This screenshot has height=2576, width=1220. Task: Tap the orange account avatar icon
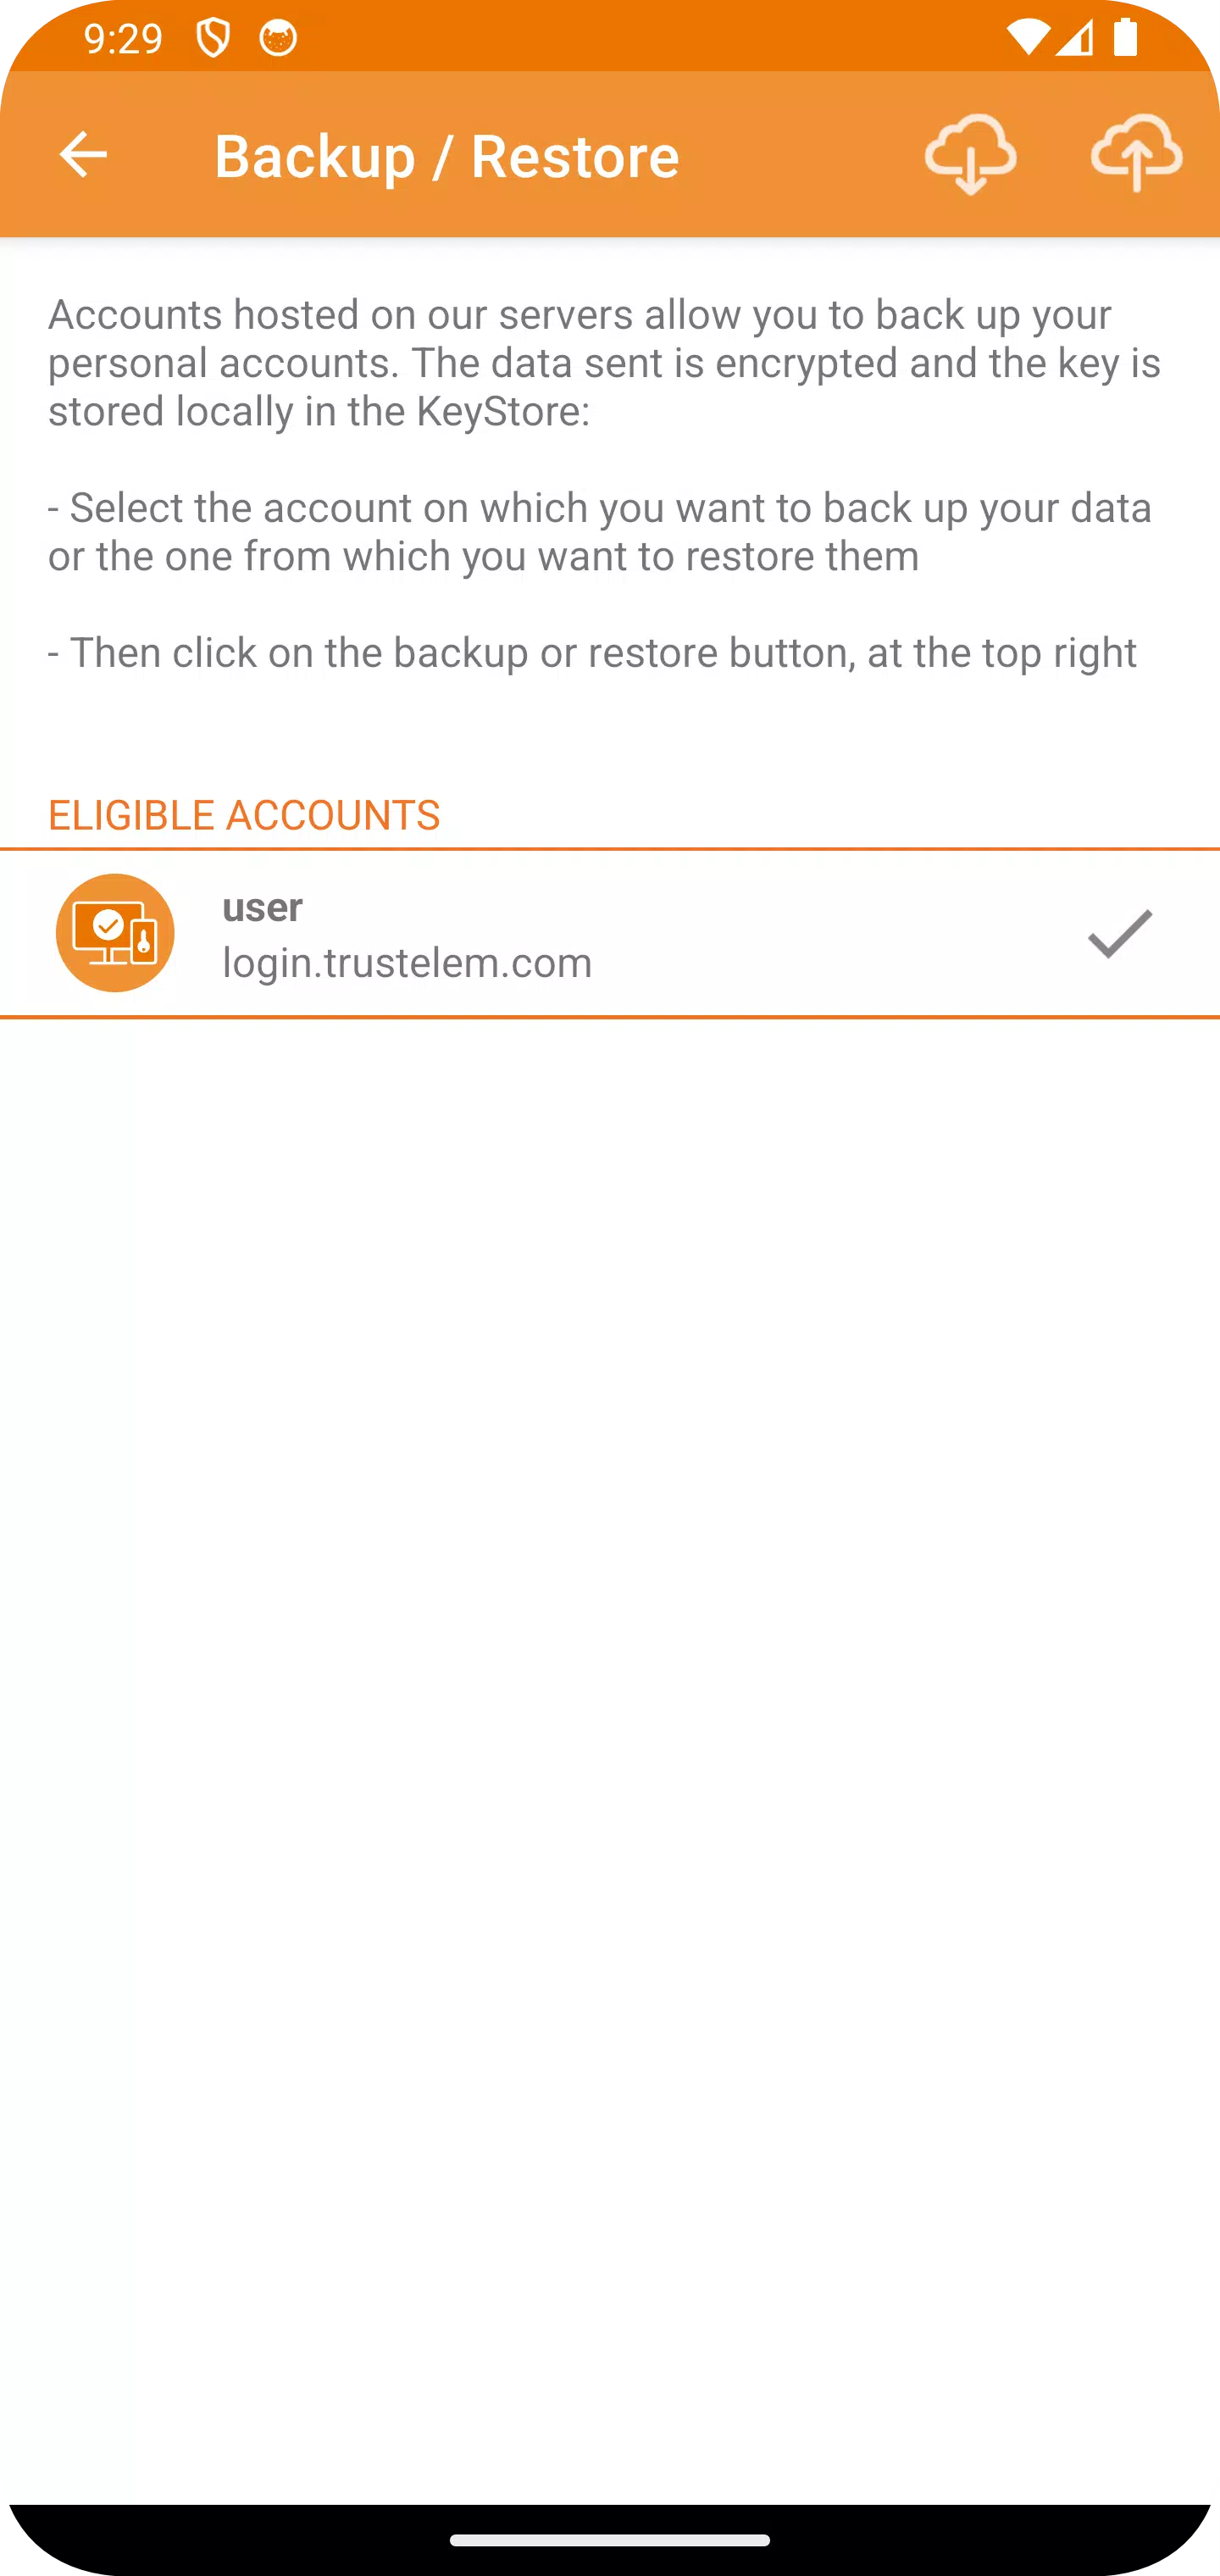tap(115, 932)
